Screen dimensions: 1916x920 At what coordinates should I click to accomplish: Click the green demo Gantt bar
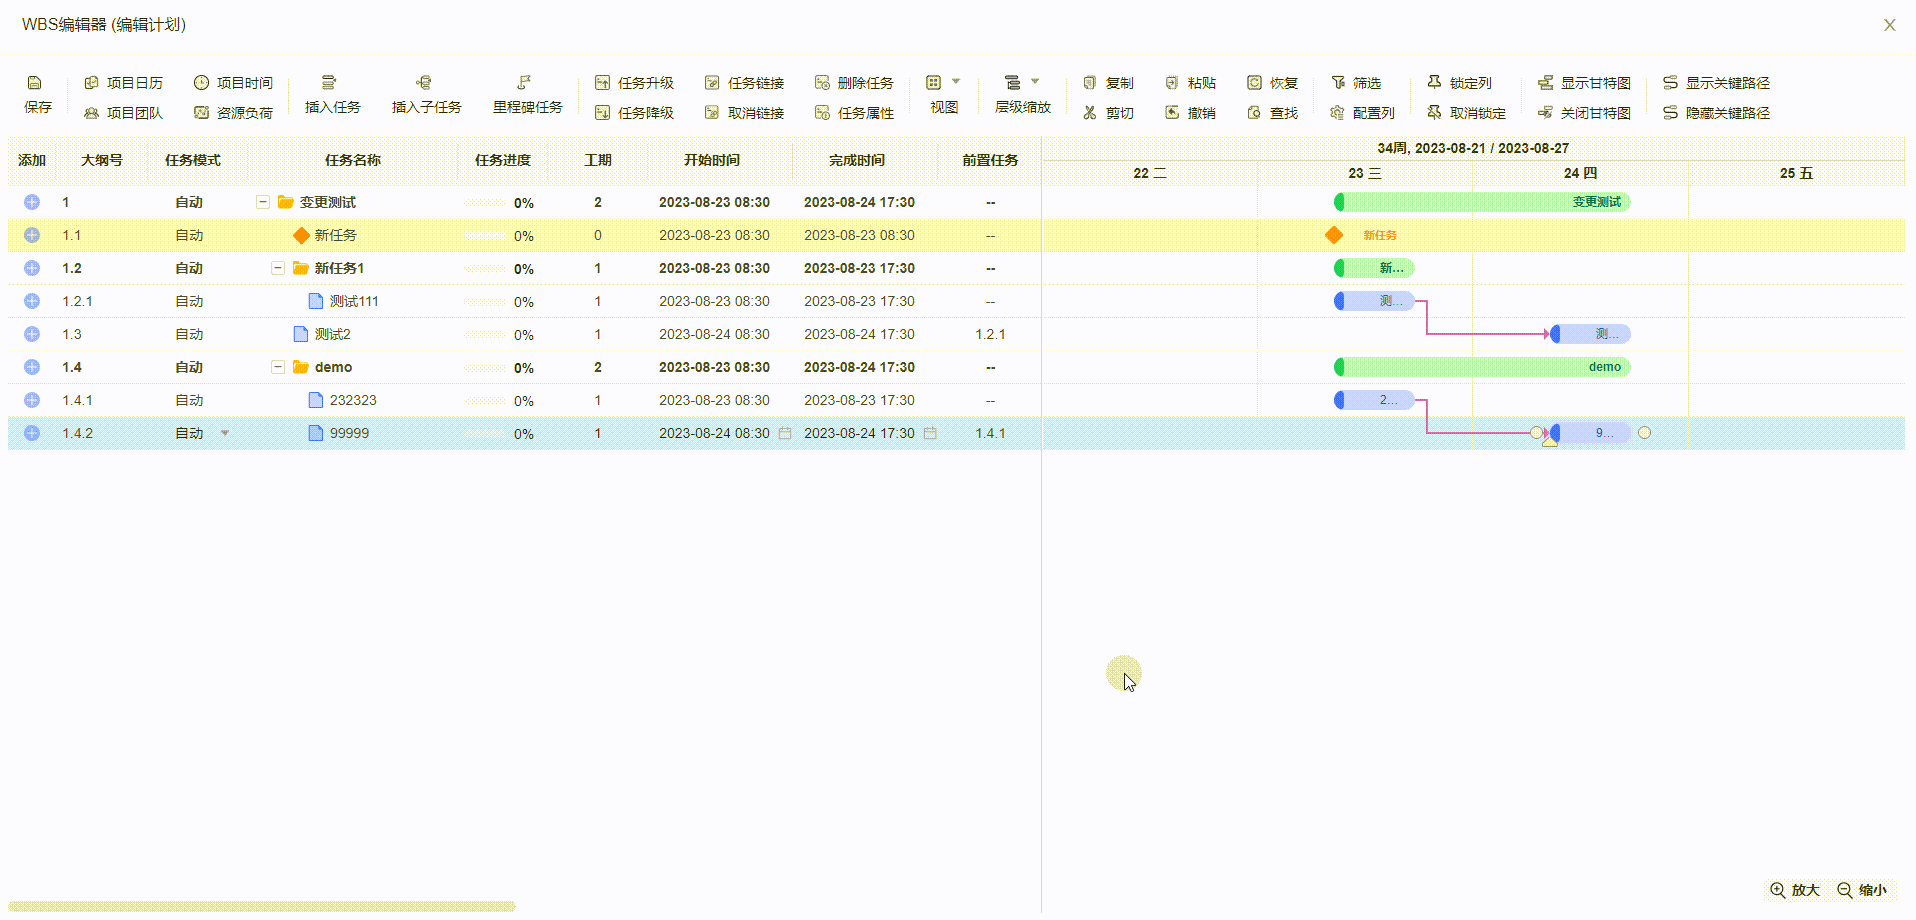[x=1482, y=367]
